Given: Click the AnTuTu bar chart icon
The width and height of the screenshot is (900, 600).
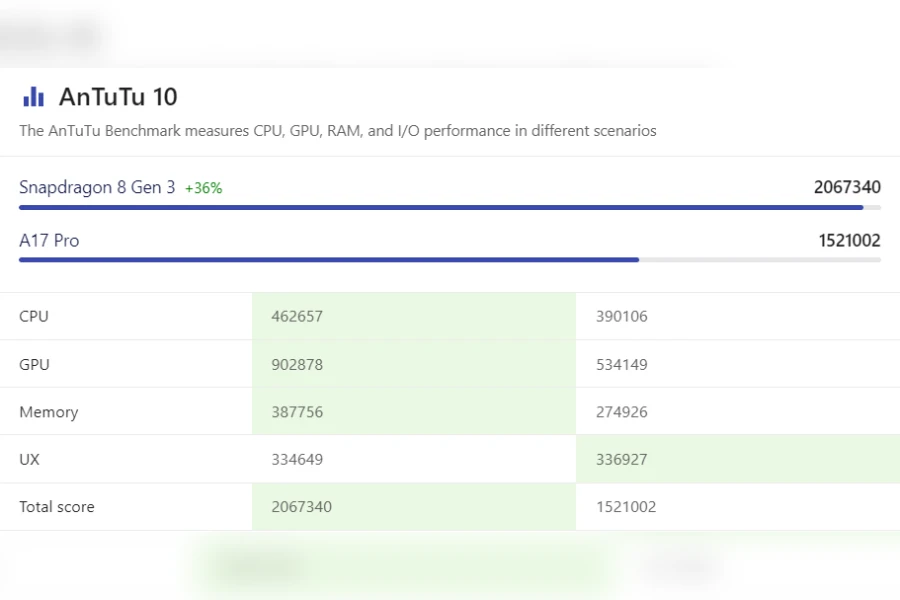Looking at the screenshot, I should [33, 96].
